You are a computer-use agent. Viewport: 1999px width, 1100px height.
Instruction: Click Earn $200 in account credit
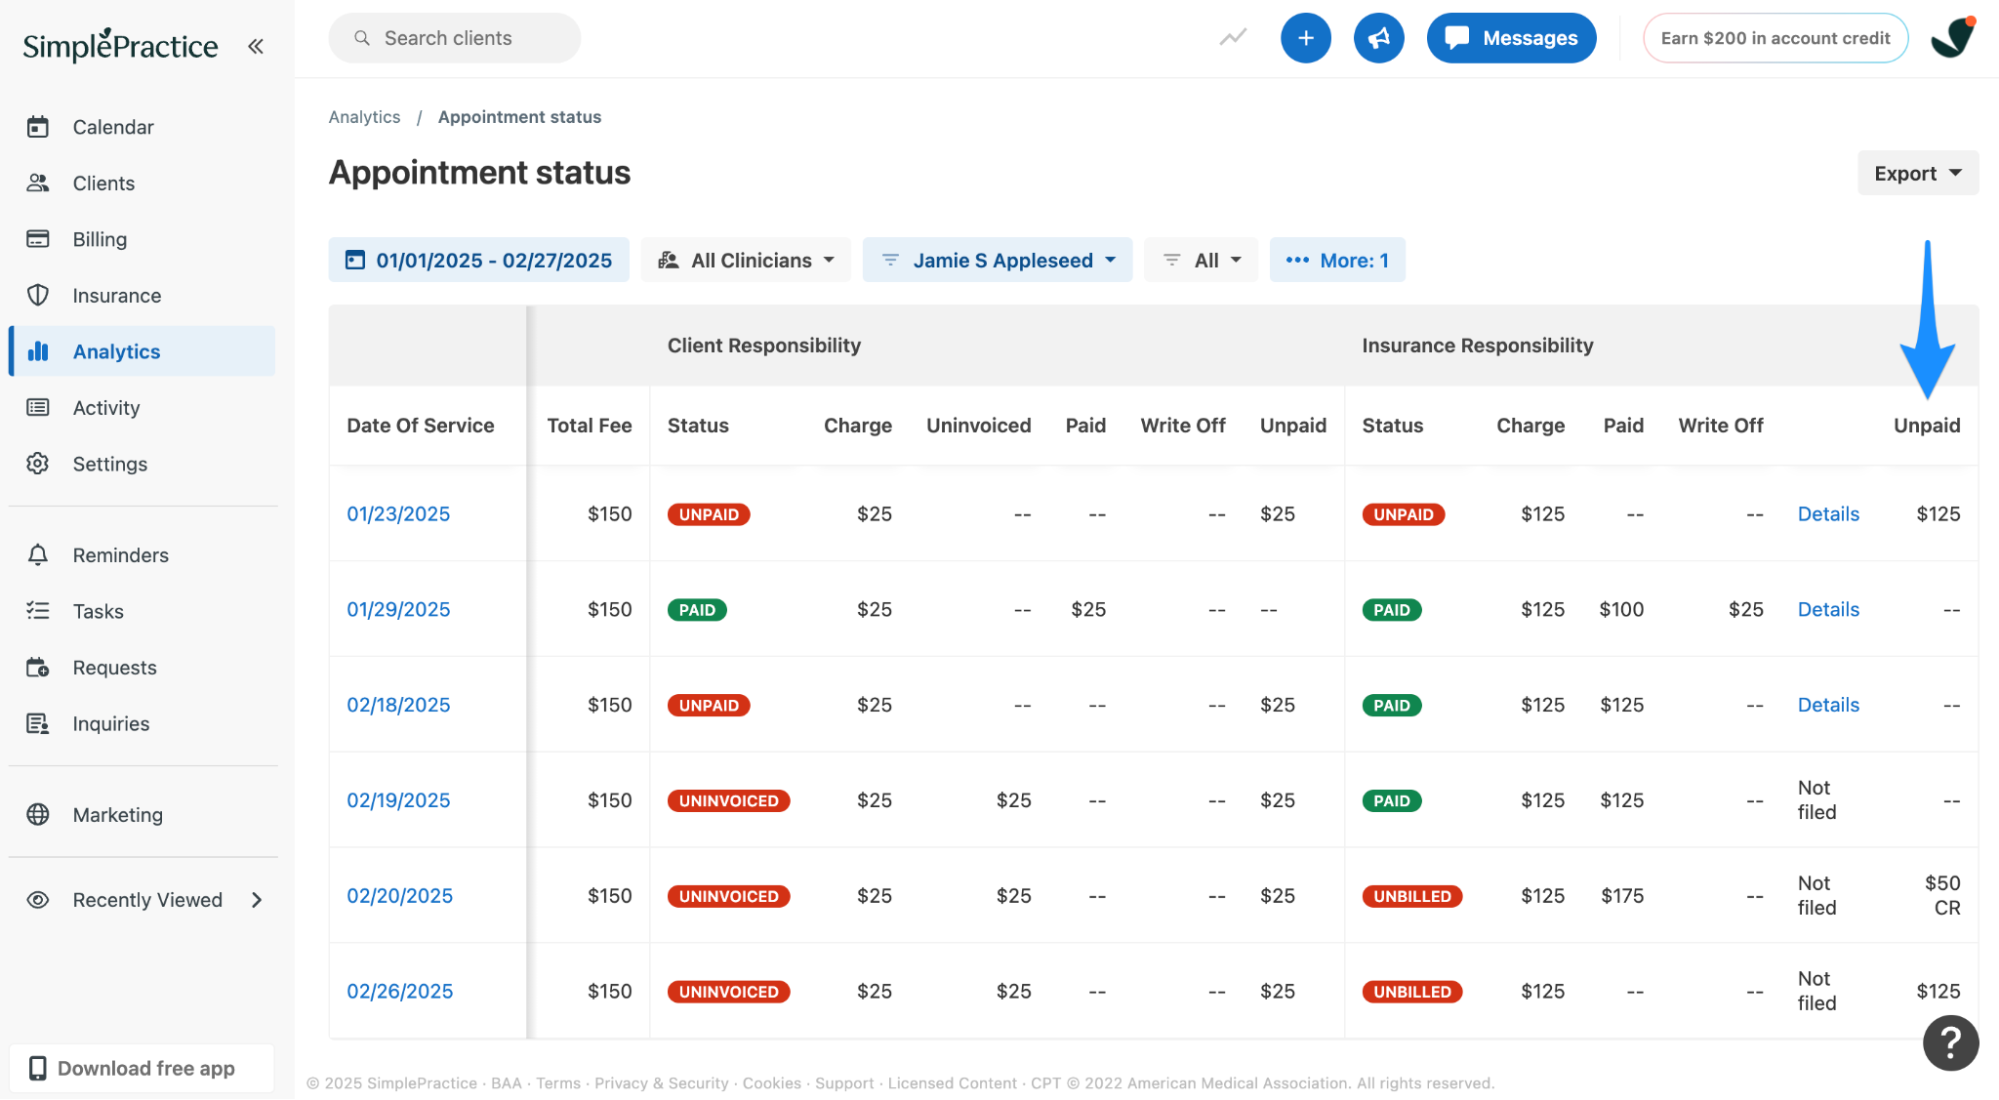pos(1775,38)
